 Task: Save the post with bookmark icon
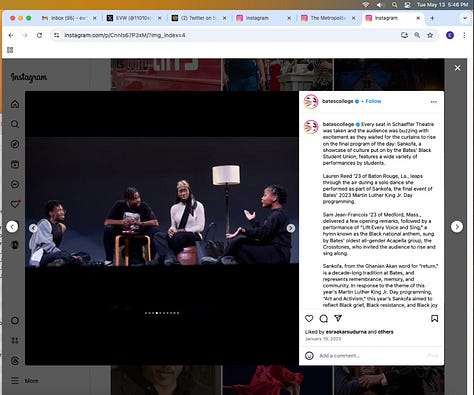pos(434,319)
